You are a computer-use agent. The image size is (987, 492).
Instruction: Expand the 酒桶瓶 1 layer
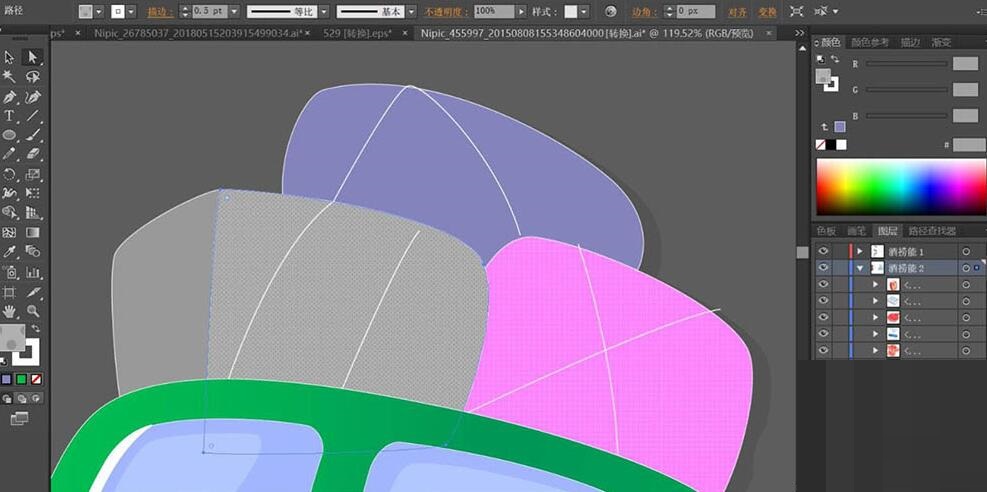[859, 251]
